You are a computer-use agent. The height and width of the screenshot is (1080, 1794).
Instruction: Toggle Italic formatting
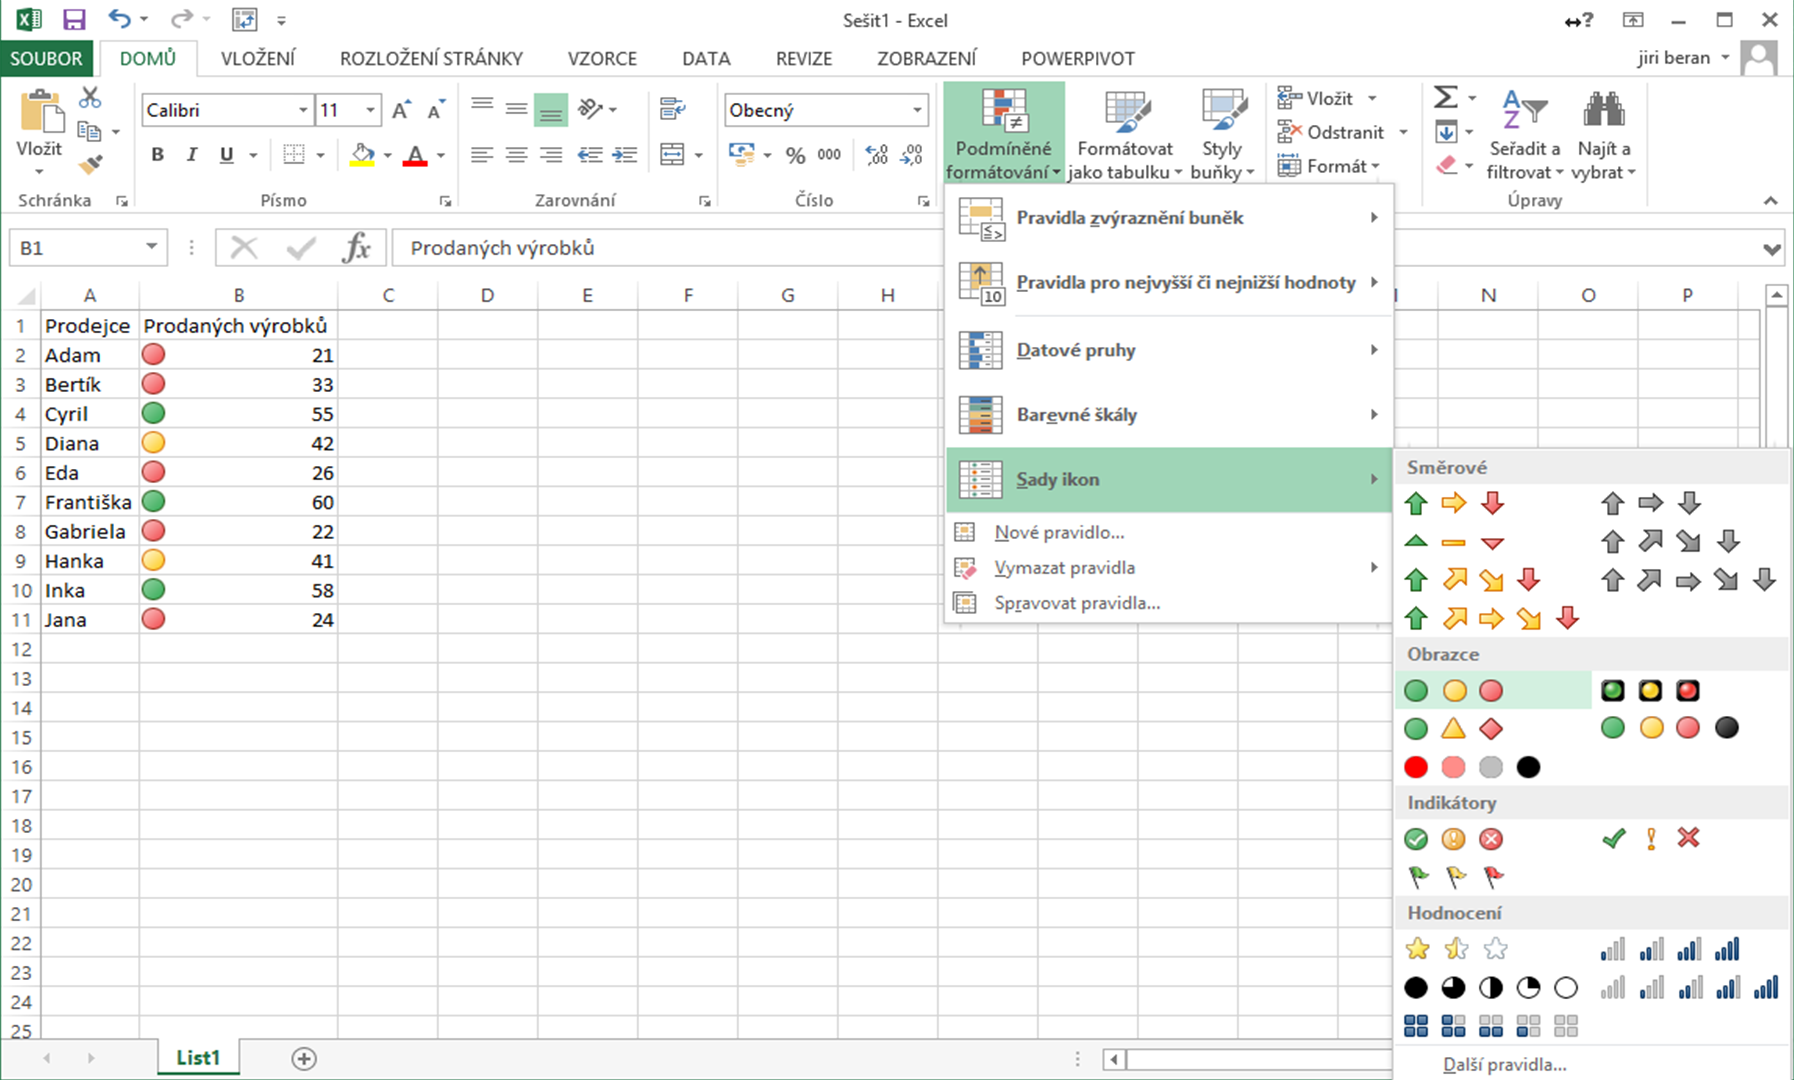pos(192,155)
